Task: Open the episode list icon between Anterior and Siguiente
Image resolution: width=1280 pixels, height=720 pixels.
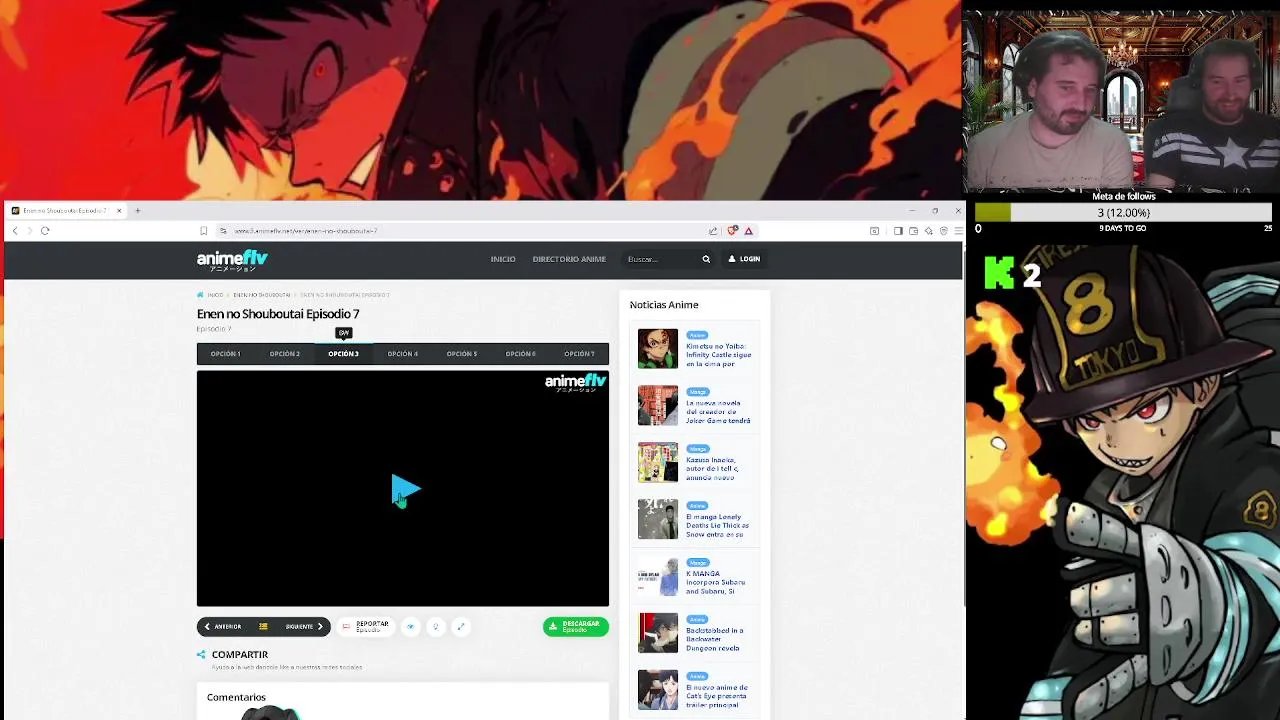Action: point(263,627)
